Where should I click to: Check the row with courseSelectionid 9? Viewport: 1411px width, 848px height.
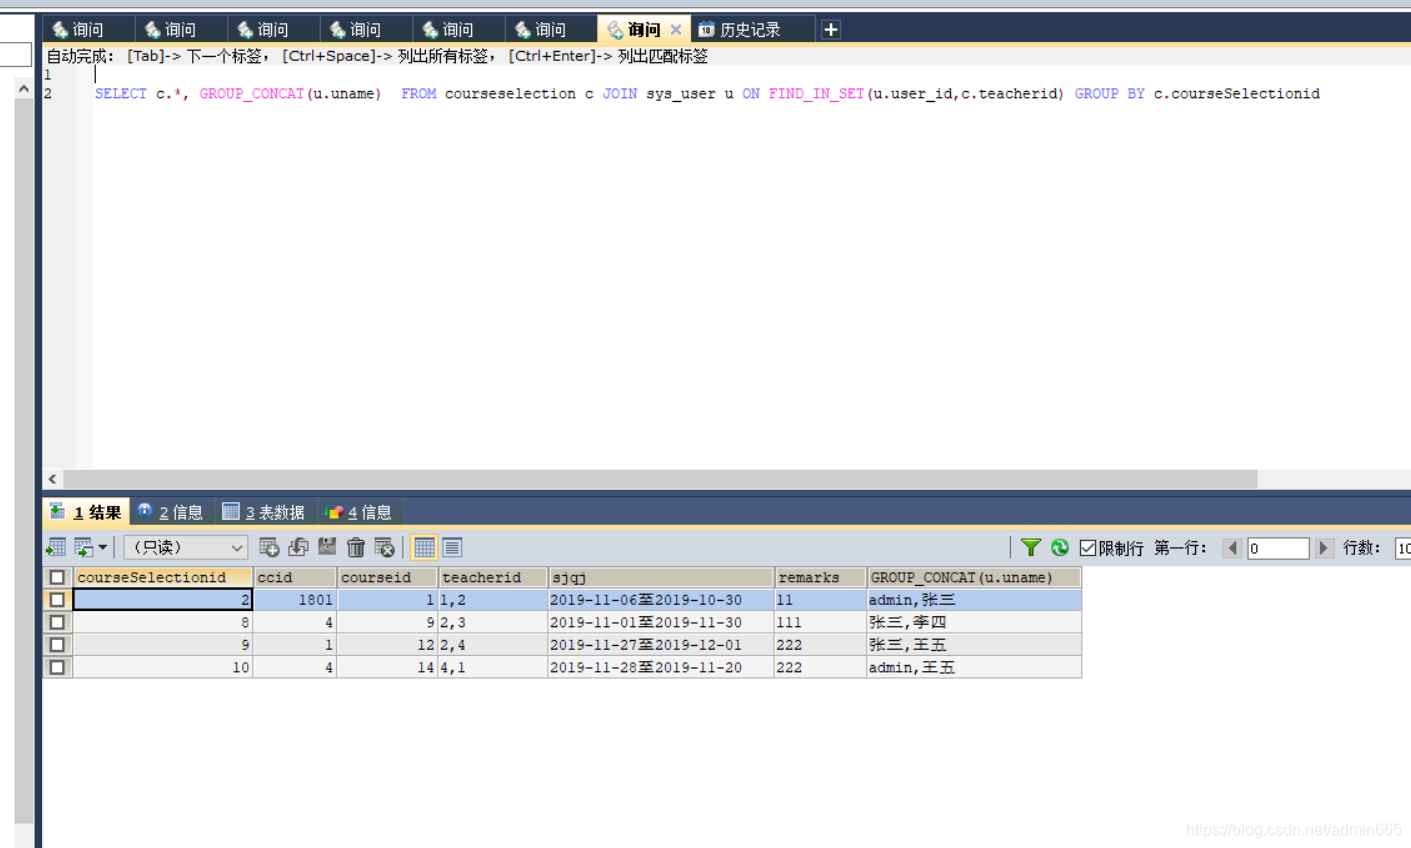click(57, 645)
